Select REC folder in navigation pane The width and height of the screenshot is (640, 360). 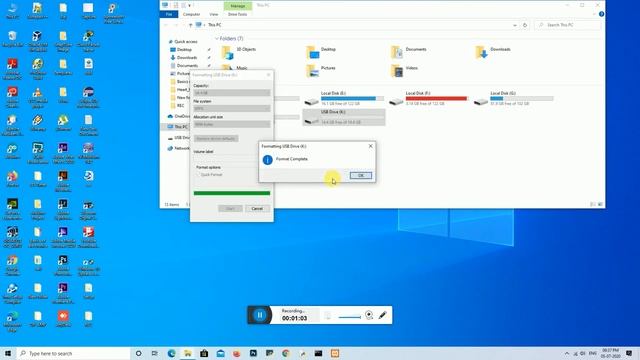(180, 106)
